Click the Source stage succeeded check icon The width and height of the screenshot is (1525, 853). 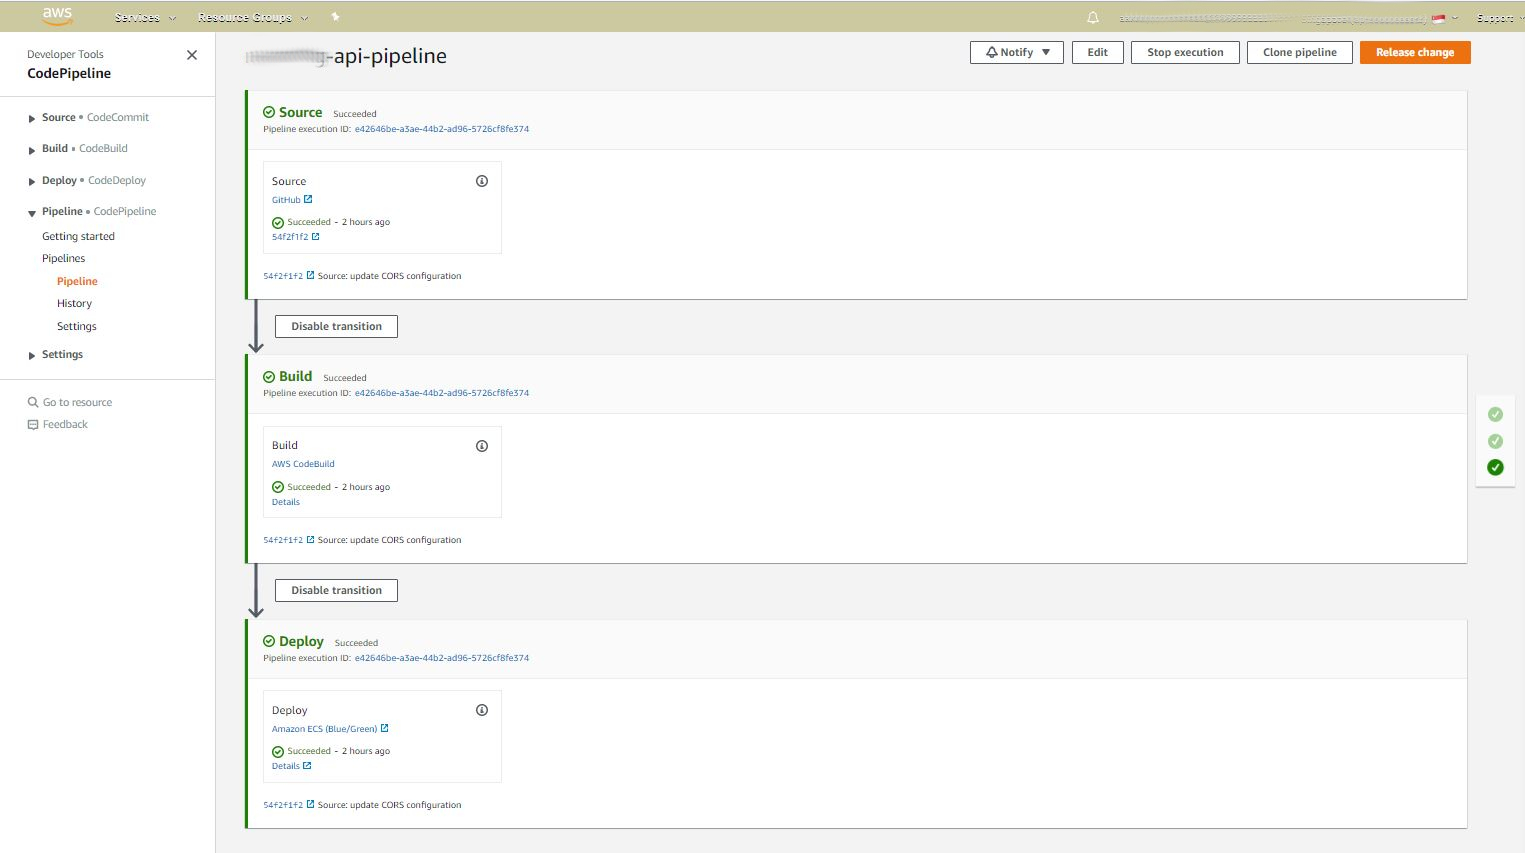269,113
